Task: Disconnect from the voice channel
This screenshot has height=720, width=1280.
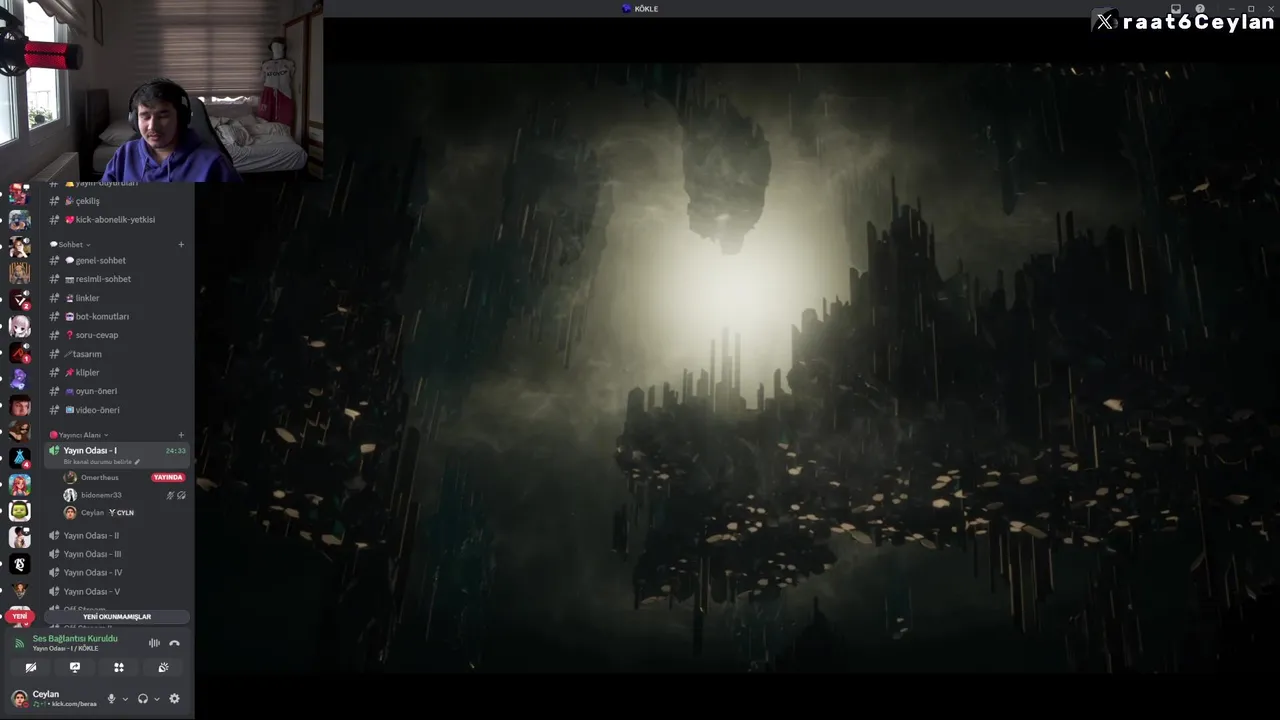Action: click(x=174, y=643)
